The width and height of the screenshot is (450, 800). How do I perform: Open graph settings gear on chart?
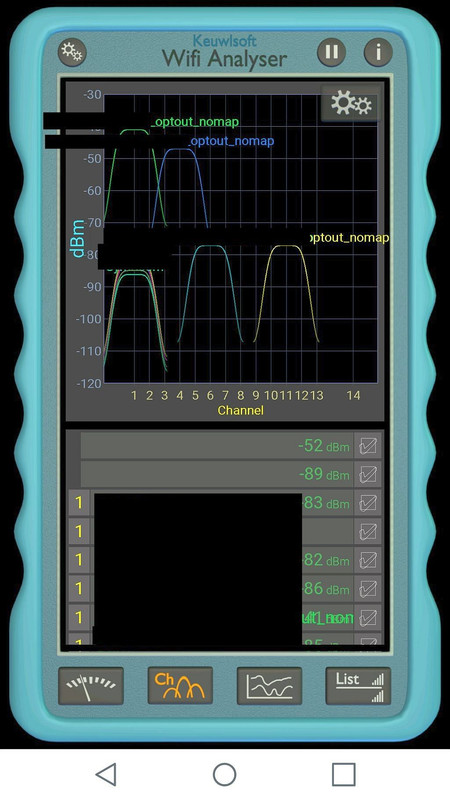[351, 104]
